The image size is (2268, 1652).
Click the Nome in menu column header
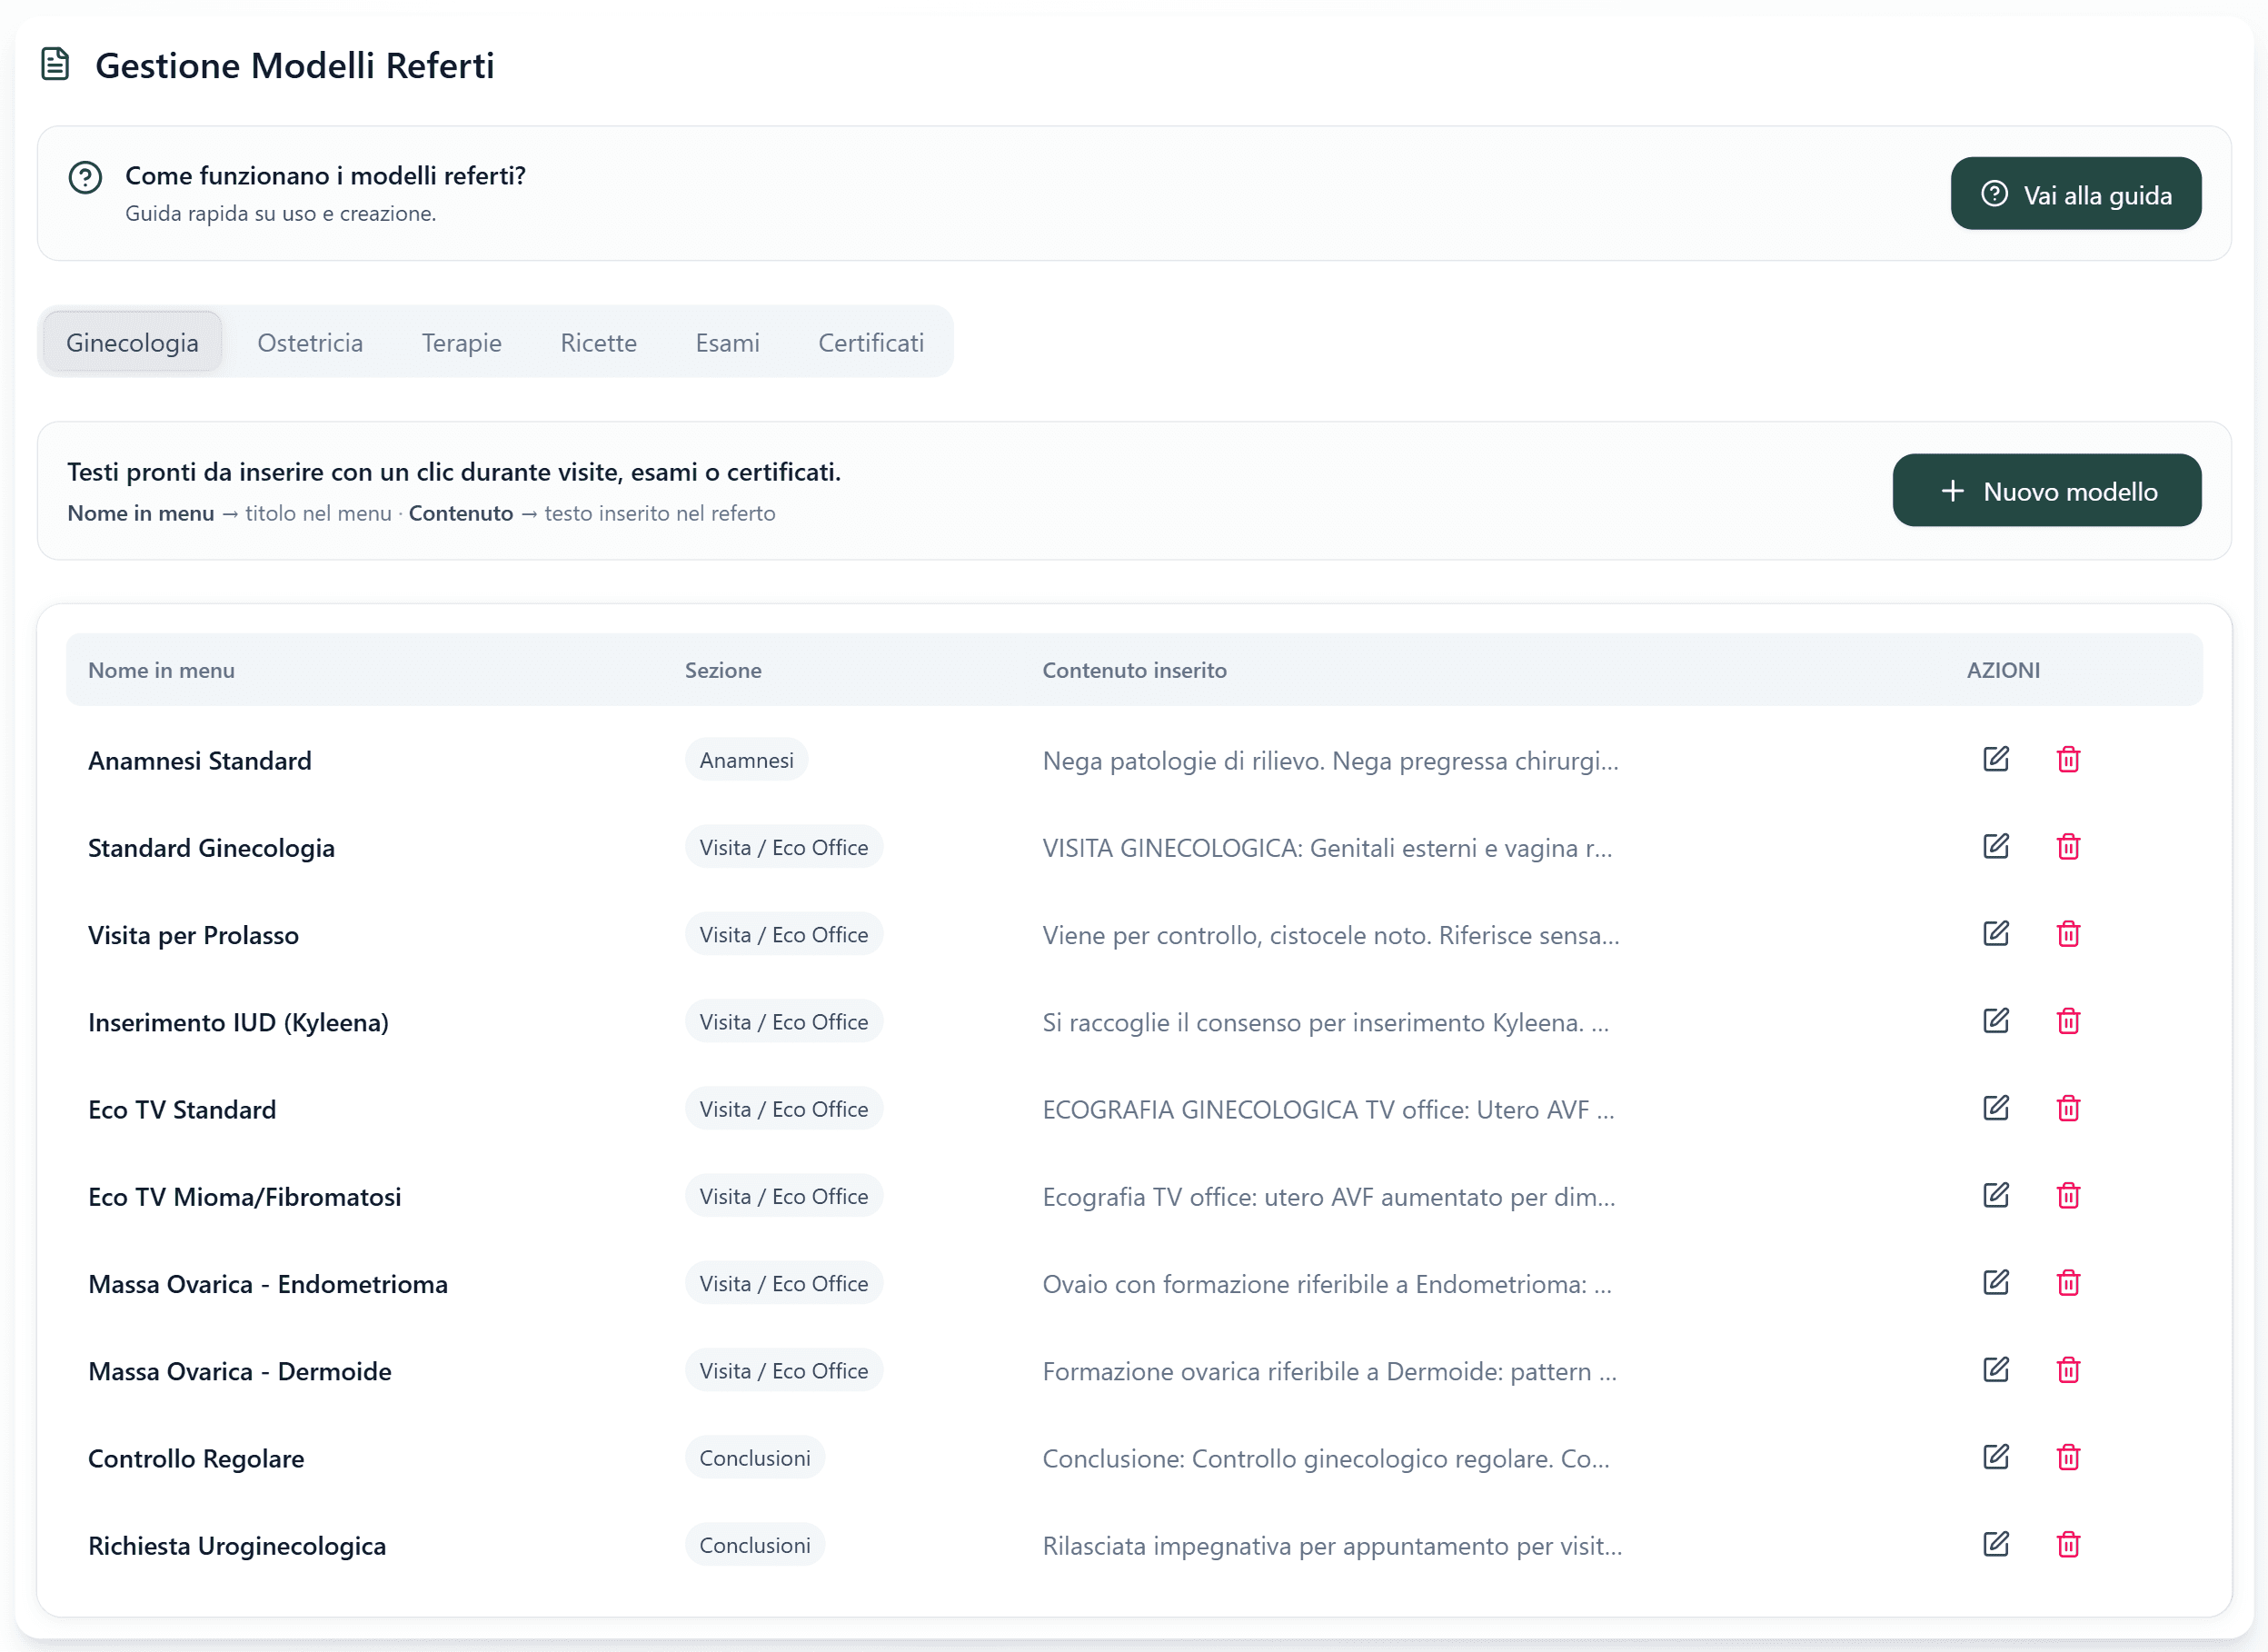point(161,670)
